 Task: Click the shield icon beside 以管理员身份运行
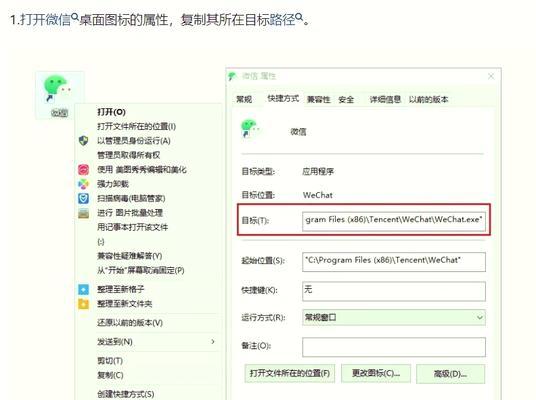pyautogui.click(x=83, y=141)
